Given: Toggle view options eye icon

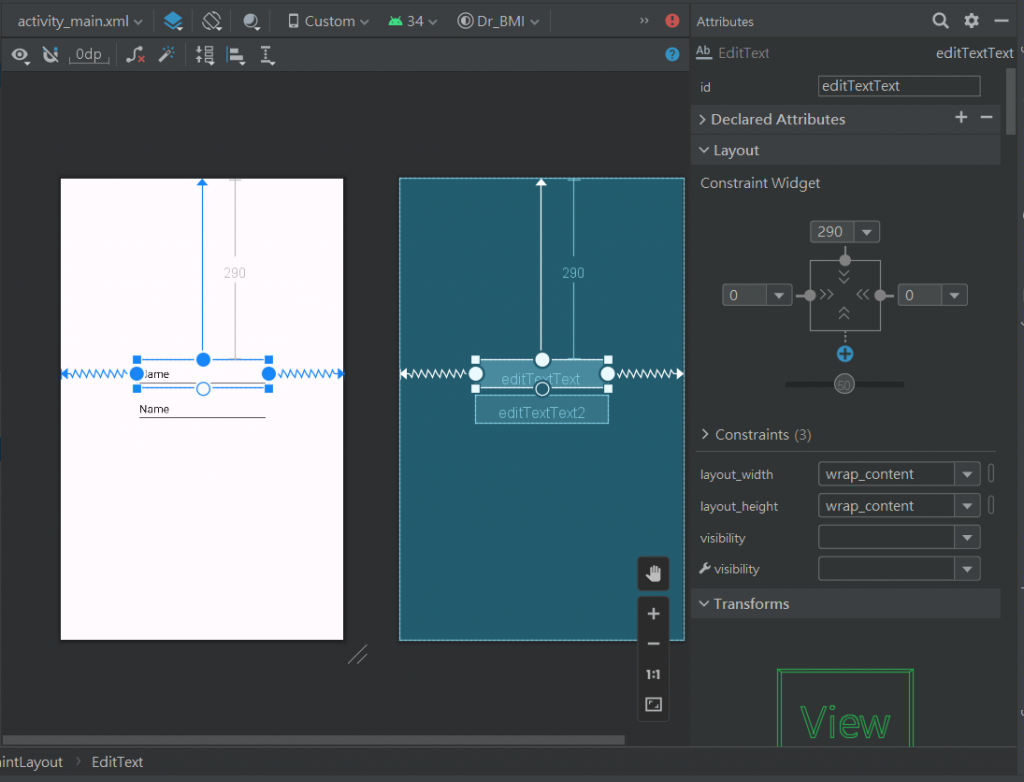Looking at the screenshot, I should (x=20, y=56).
